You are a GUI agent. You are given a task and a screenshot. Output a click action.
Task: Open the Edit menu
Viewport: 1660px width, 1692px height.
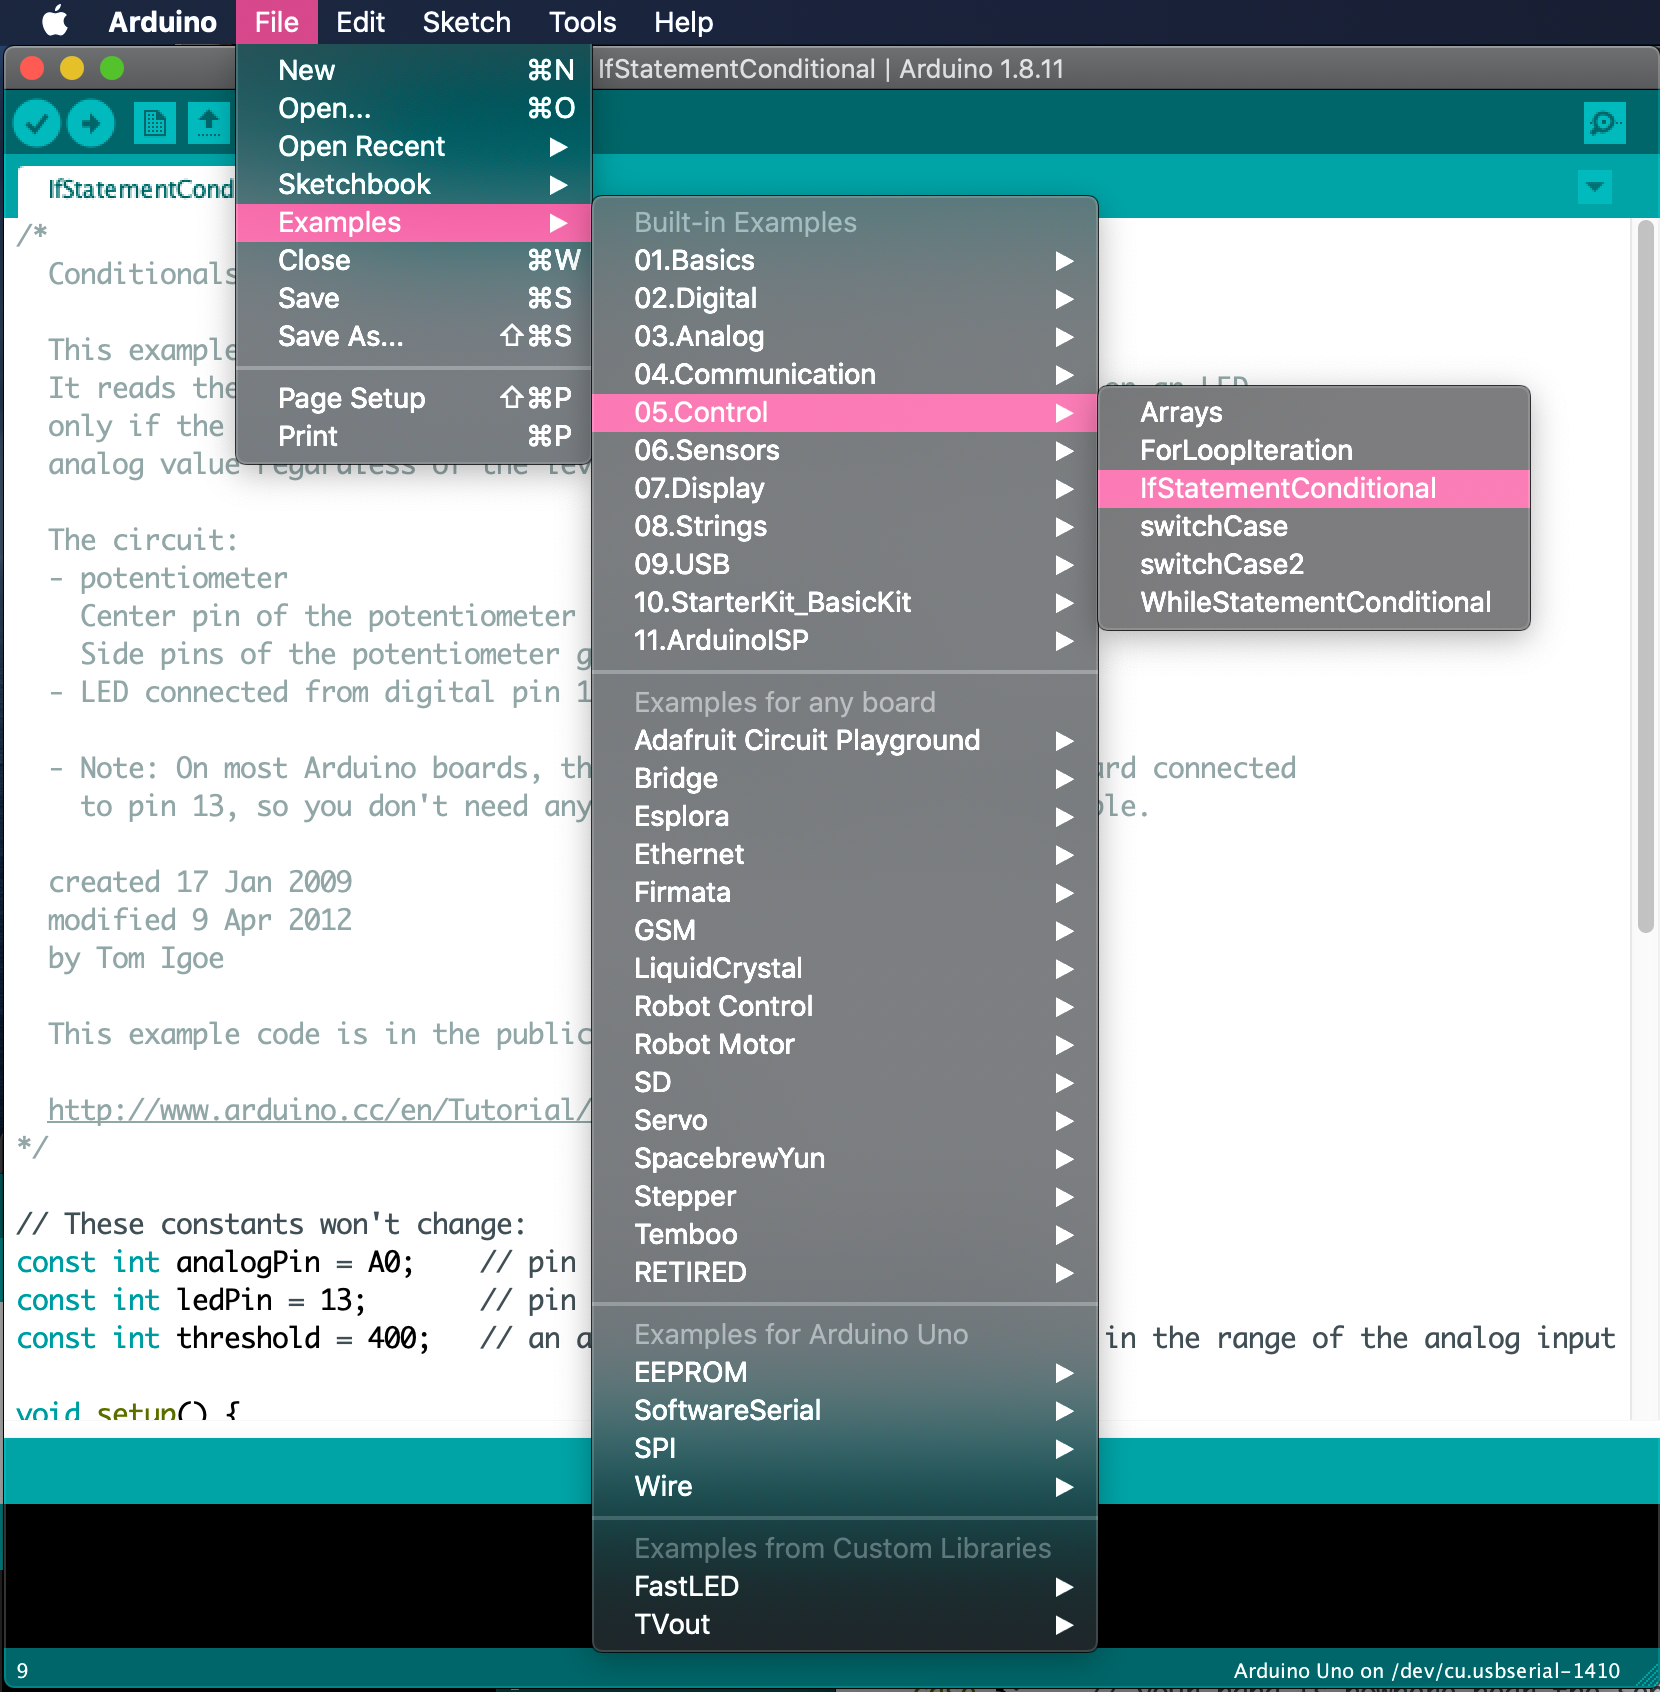360,22
